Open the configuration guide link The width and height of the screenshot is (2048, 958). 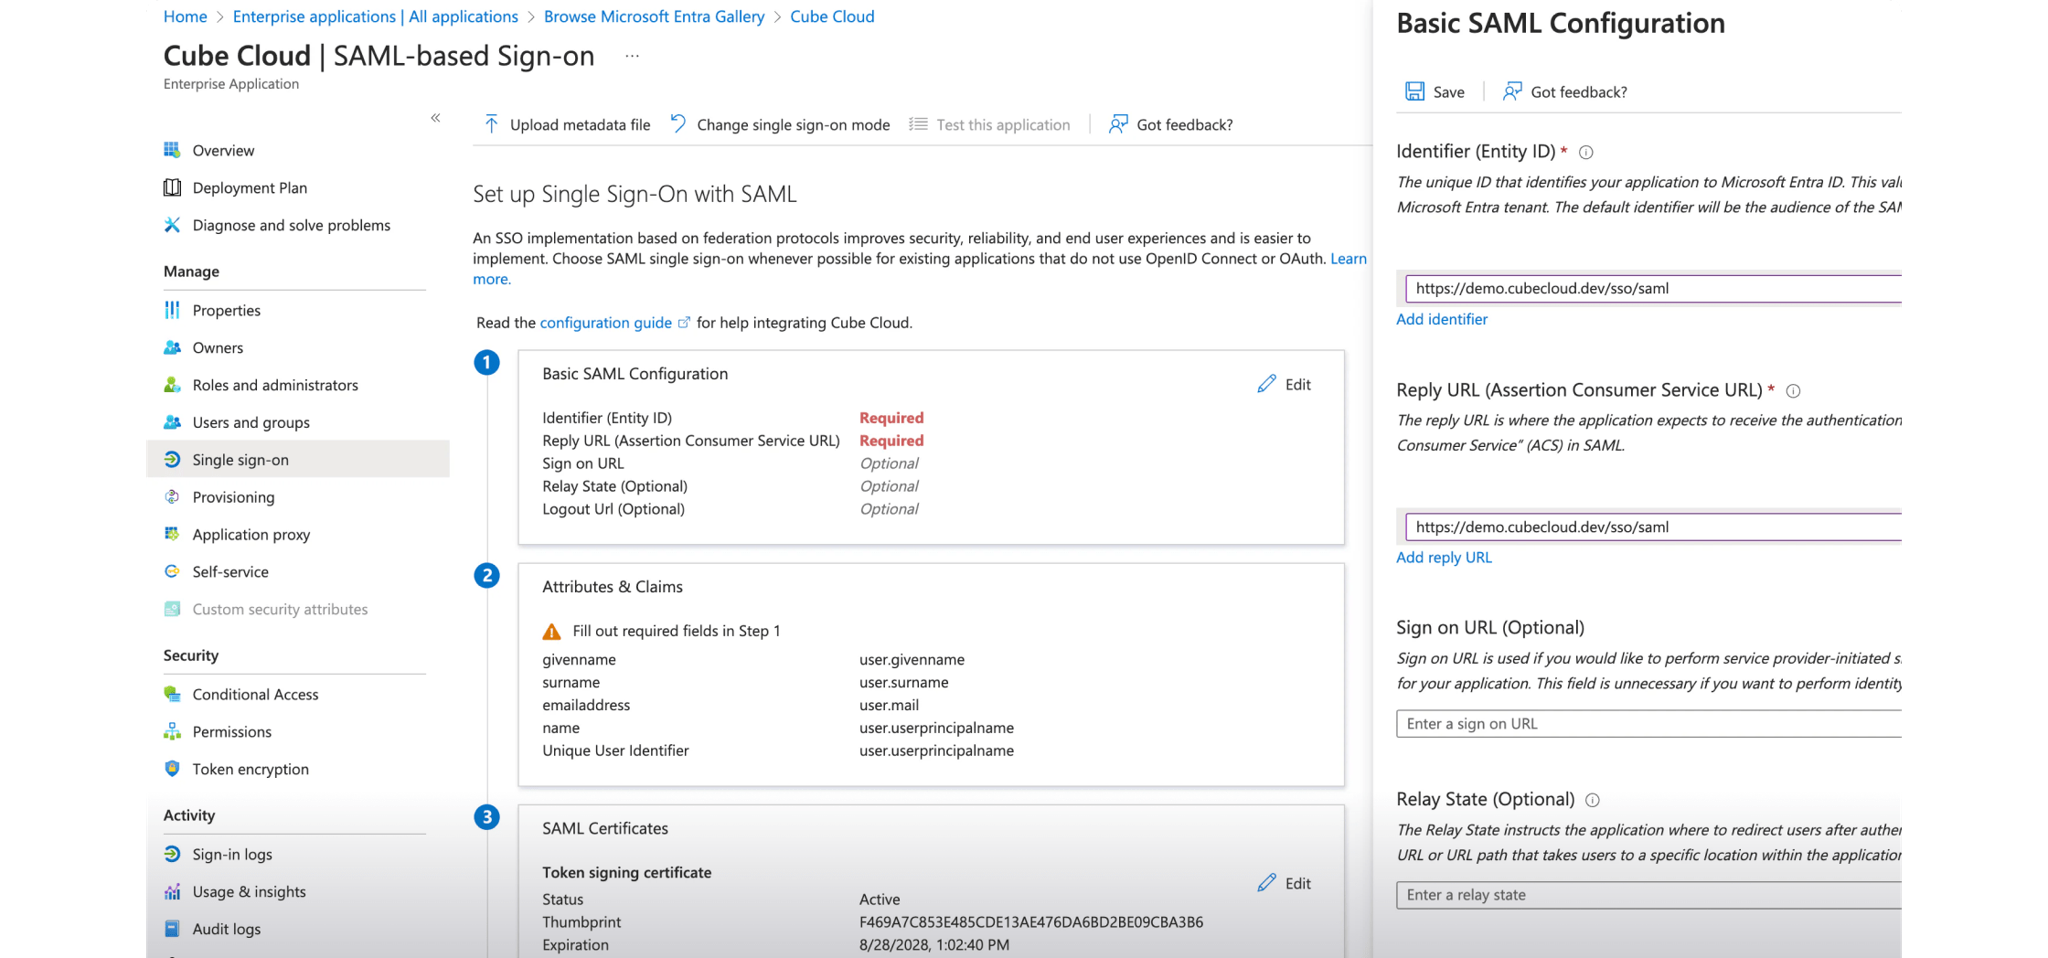point(606,323)
